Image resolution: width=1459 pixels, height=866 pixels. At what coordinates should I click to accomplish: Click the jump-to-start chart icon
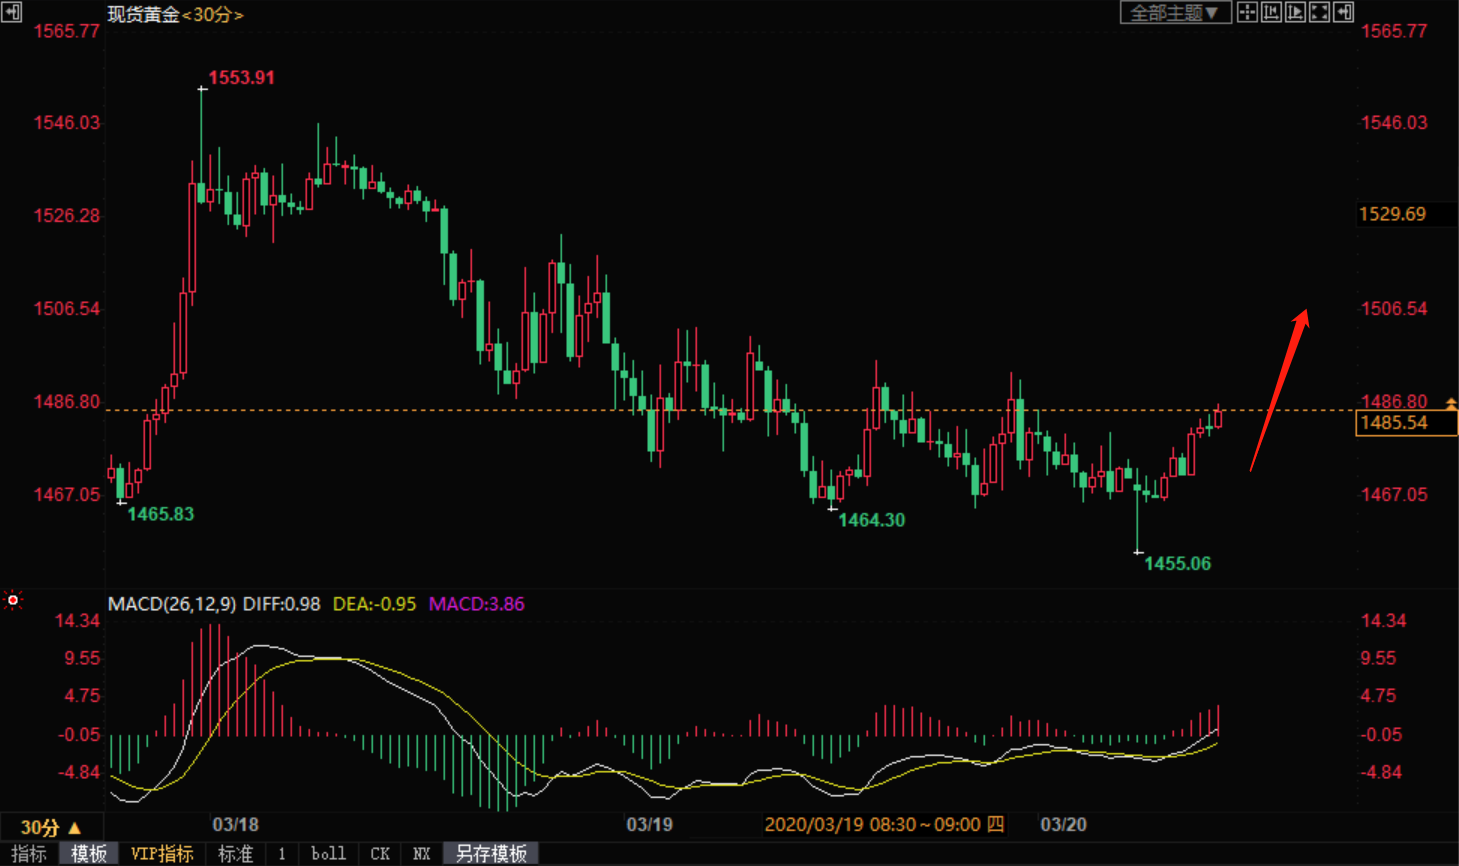pos(1272,12)
